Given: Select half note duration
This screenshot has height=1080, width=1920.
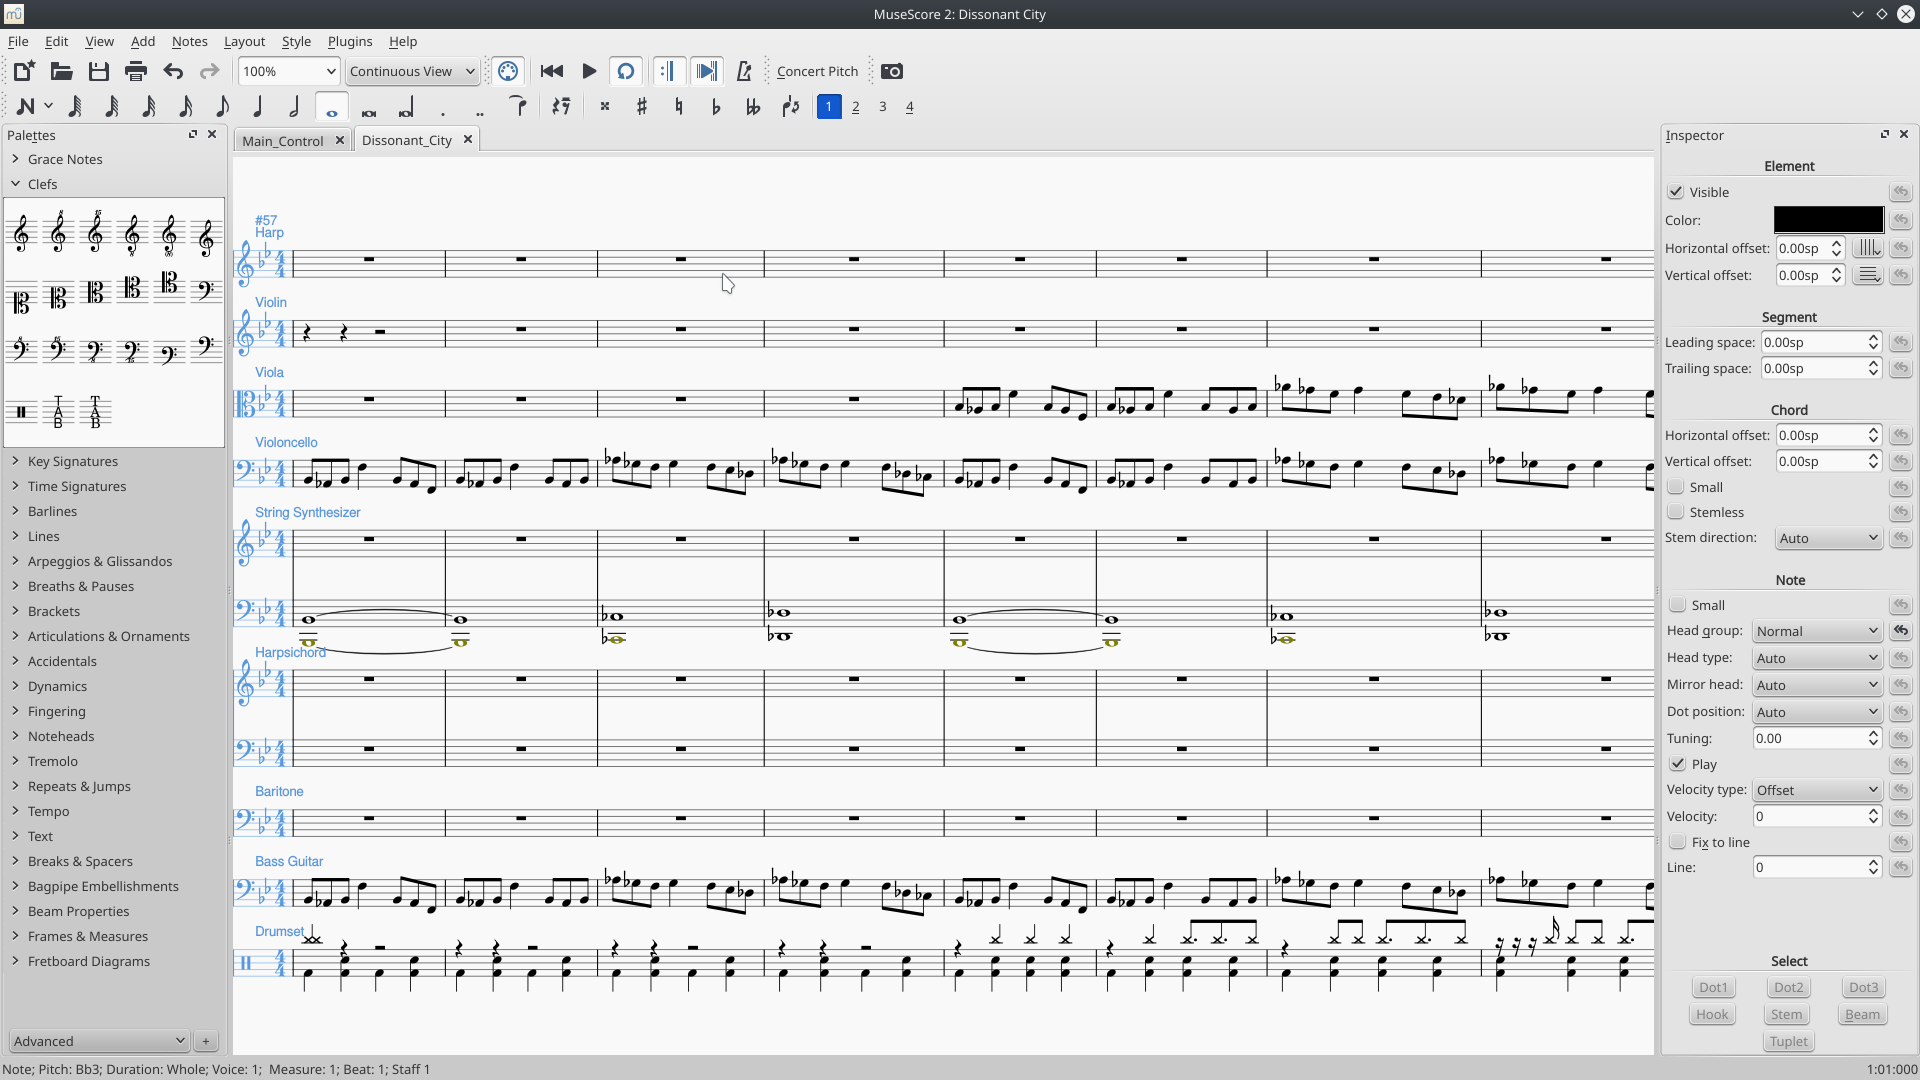Looking at the screenshot, I should tap(294, 107).
